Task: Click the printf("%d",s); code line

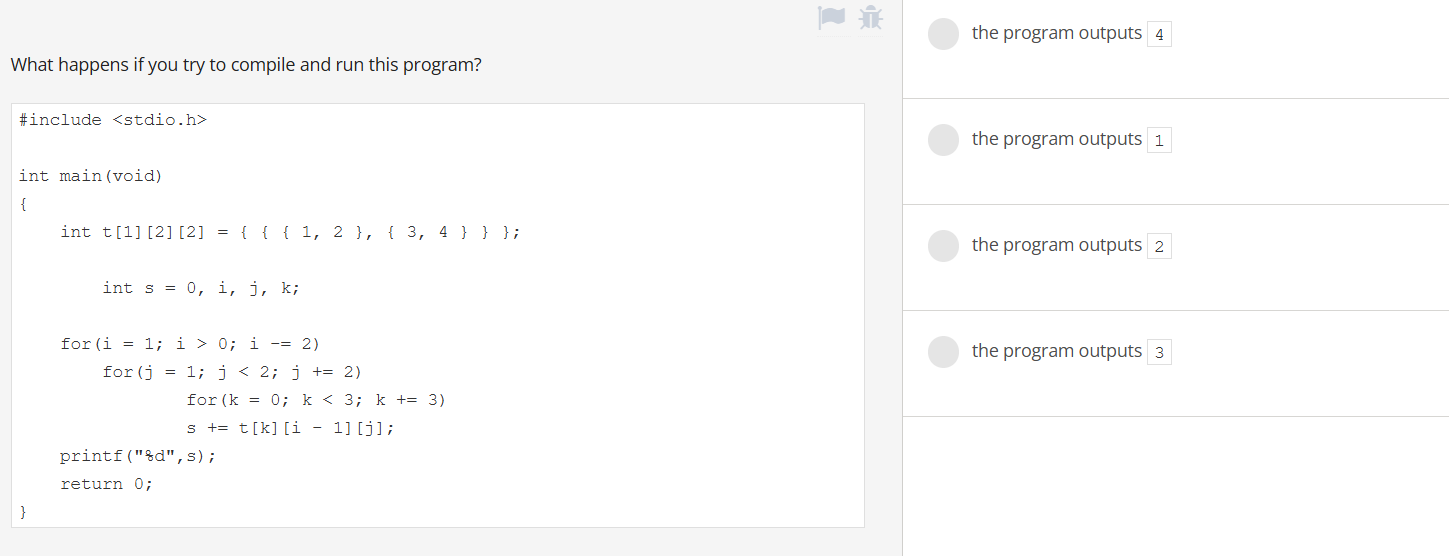Action: [138, 456]
